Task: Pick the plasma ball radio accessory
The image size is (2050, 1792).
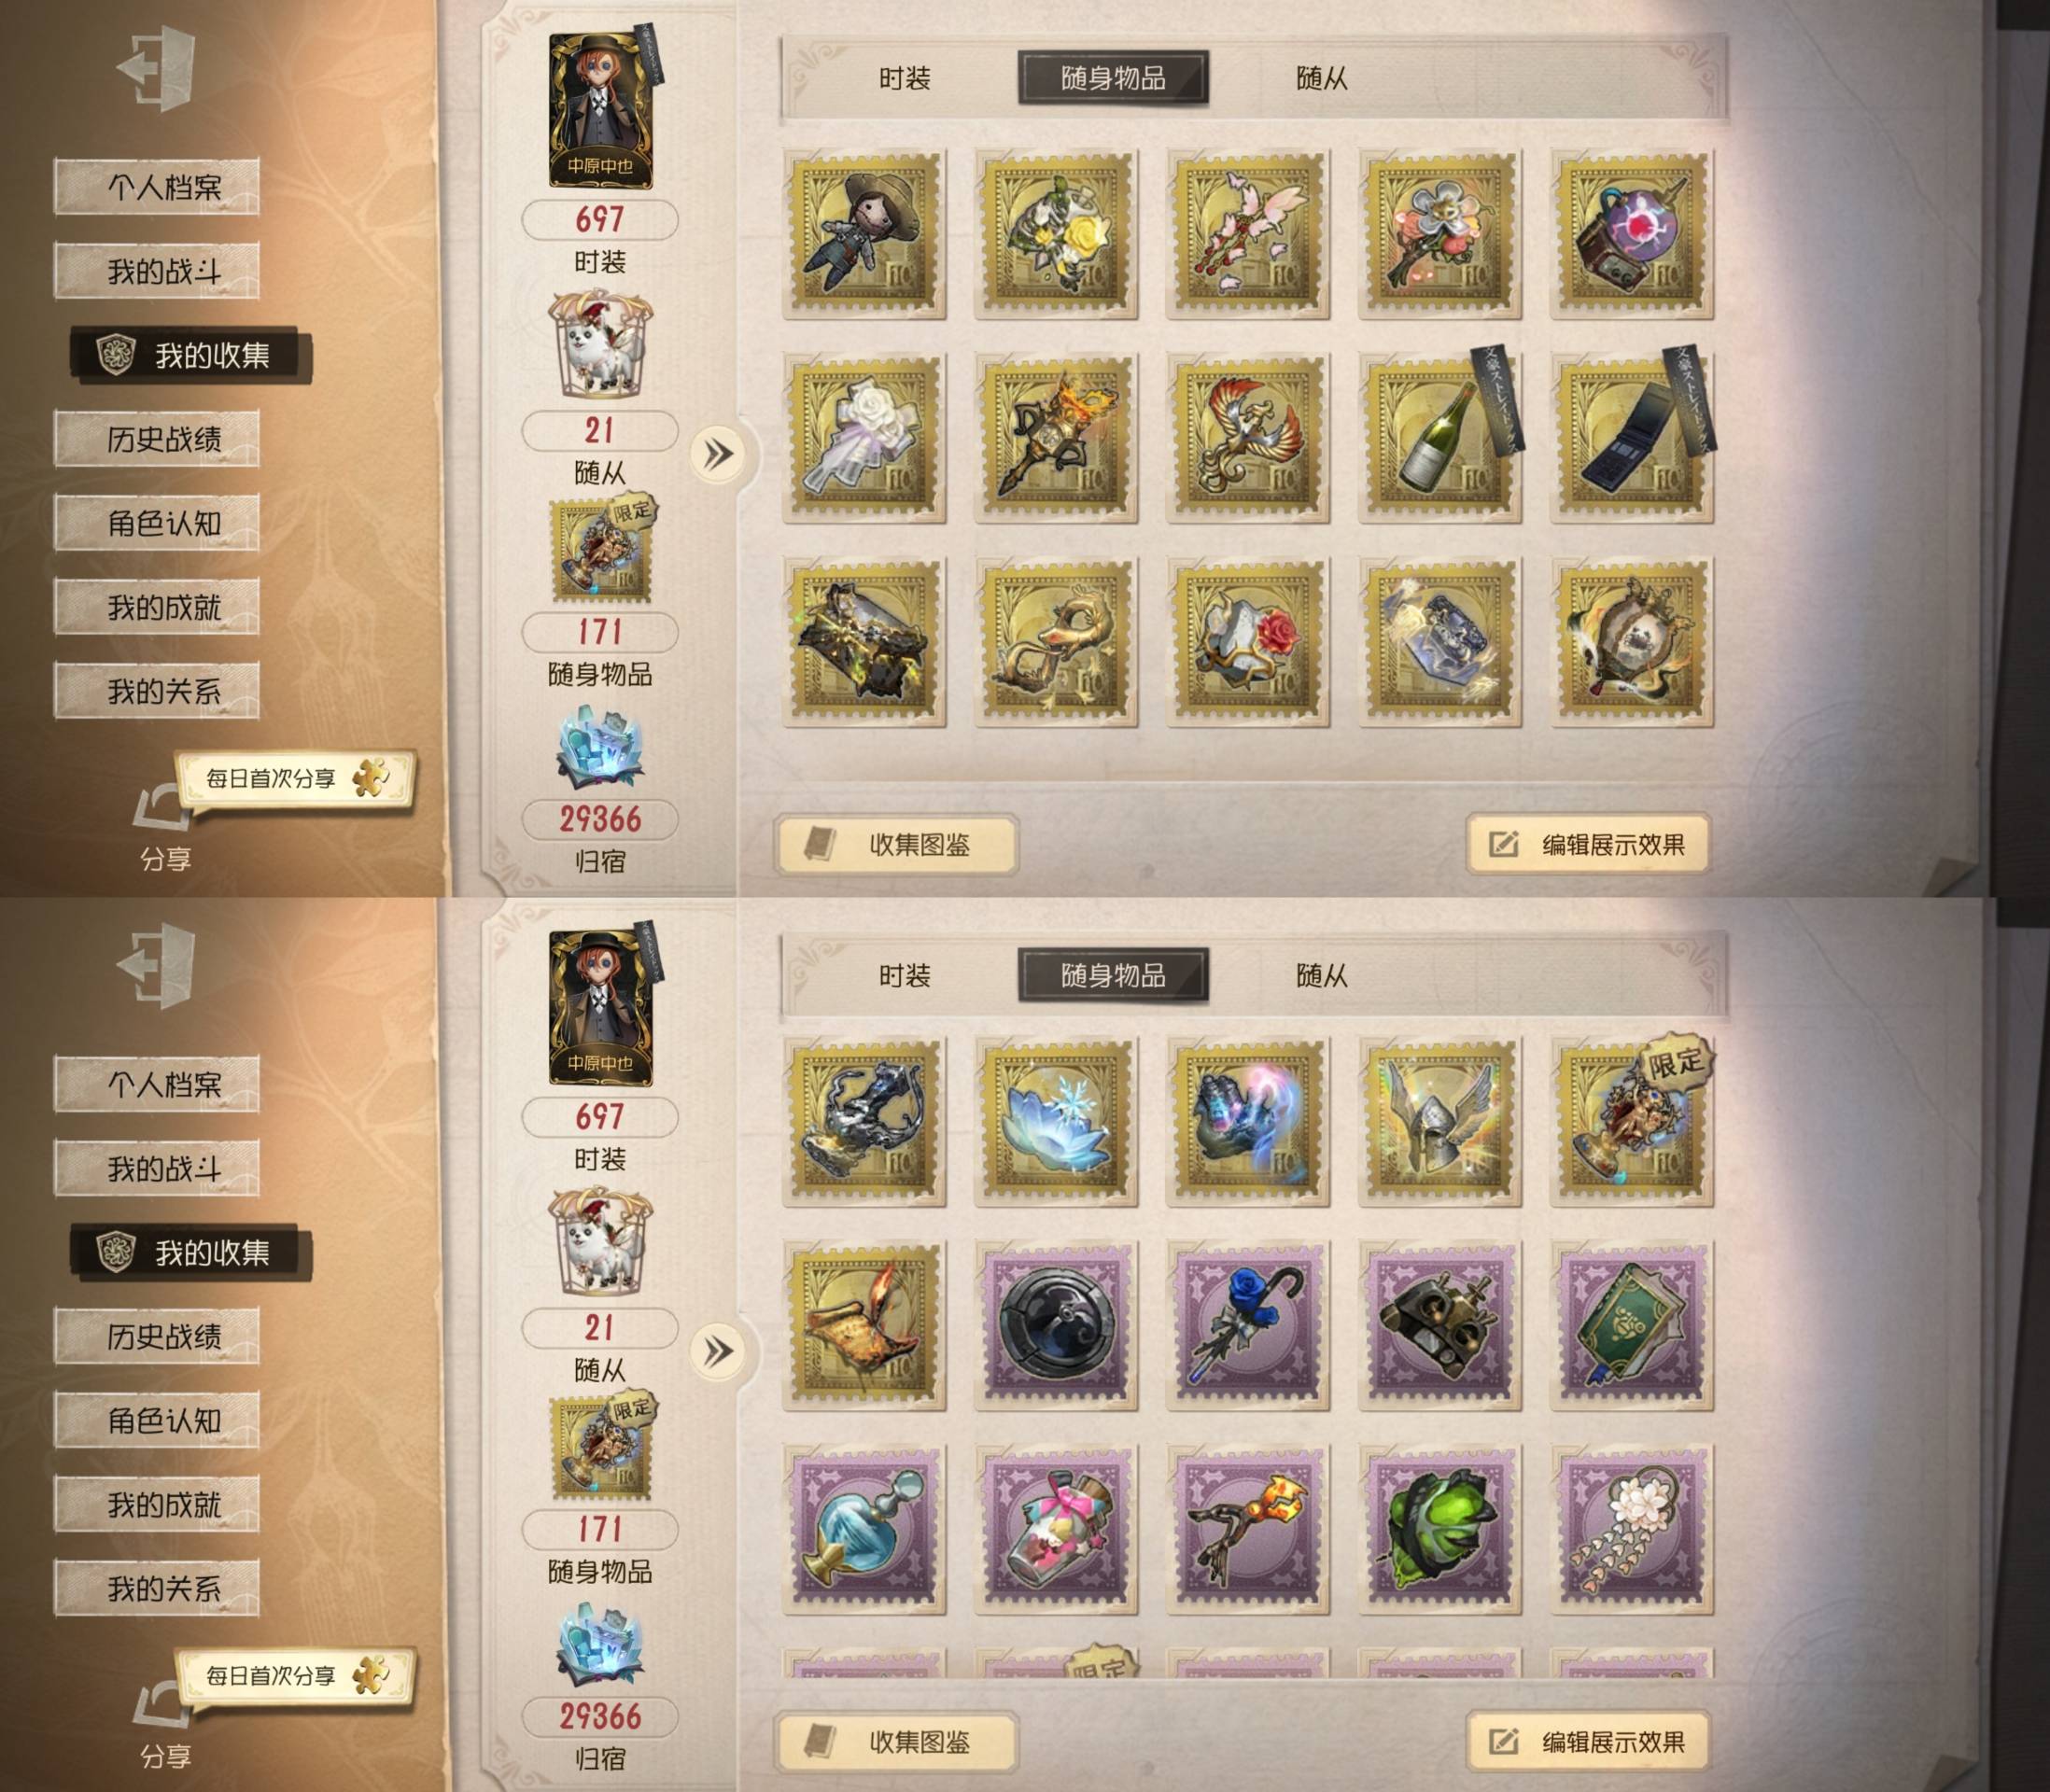Action: tap(1632, 235)
